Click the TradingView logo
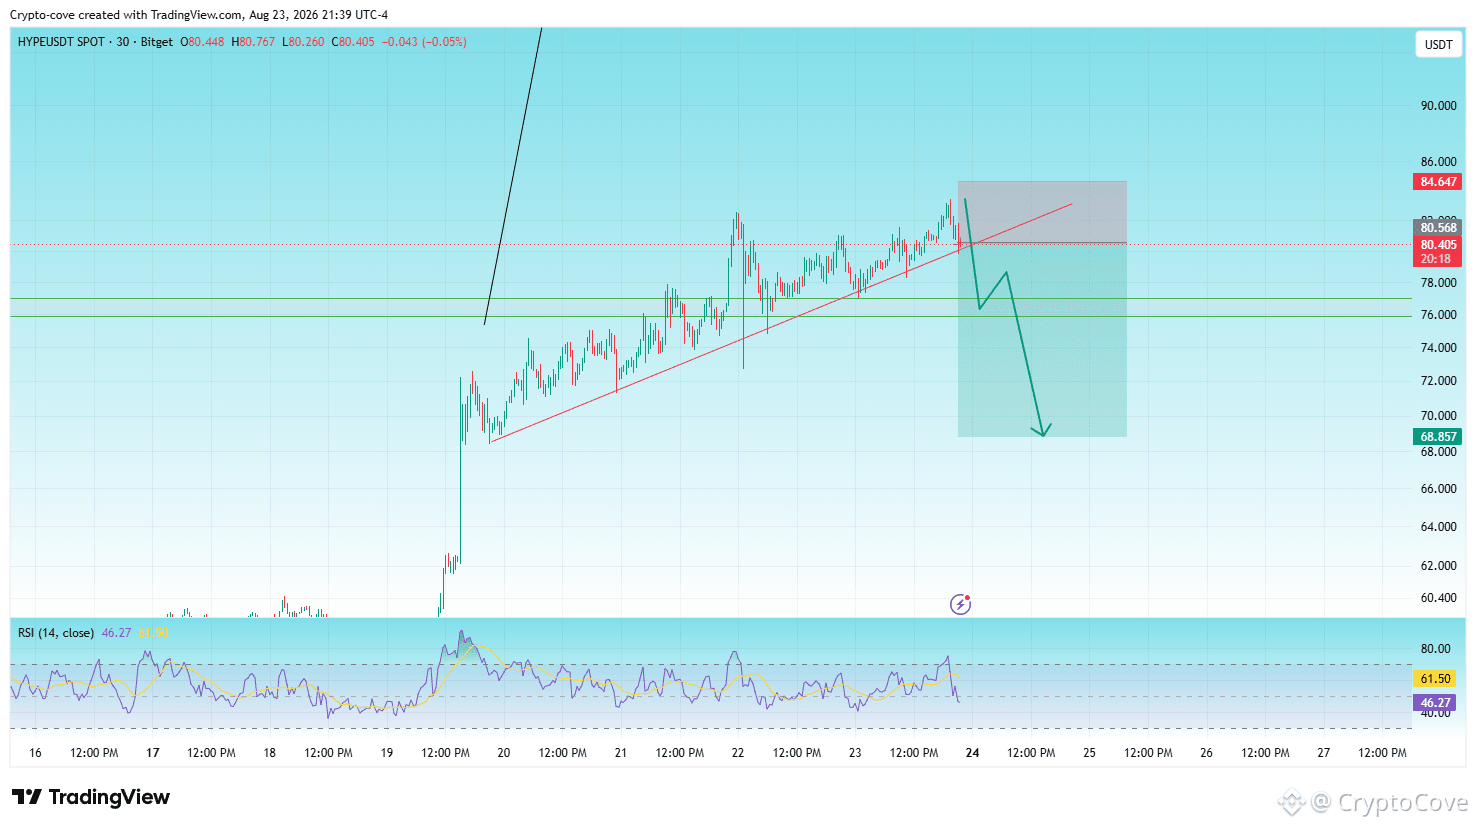The image size is (1476, 827). [91, 797]
